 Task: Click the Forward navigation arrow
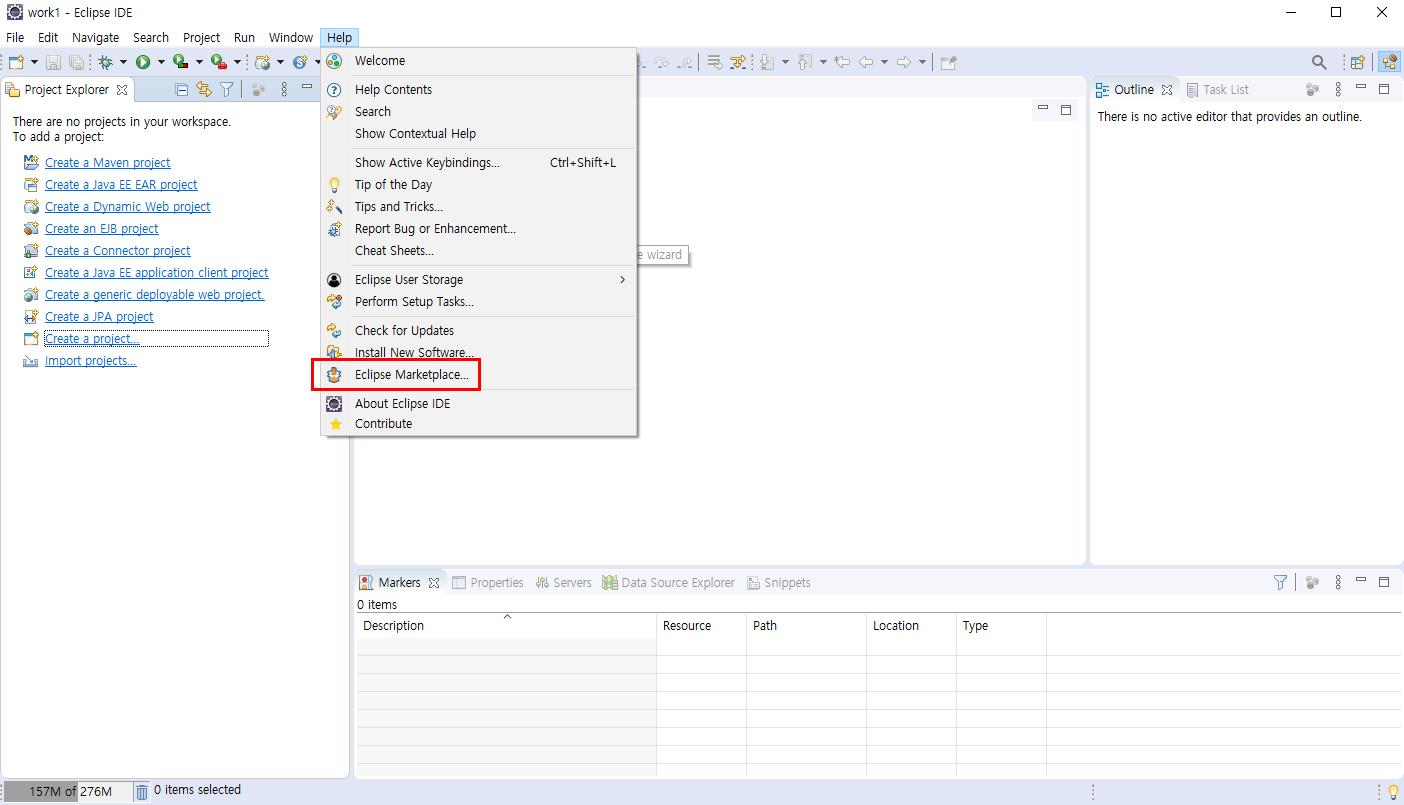click(904, 62)
